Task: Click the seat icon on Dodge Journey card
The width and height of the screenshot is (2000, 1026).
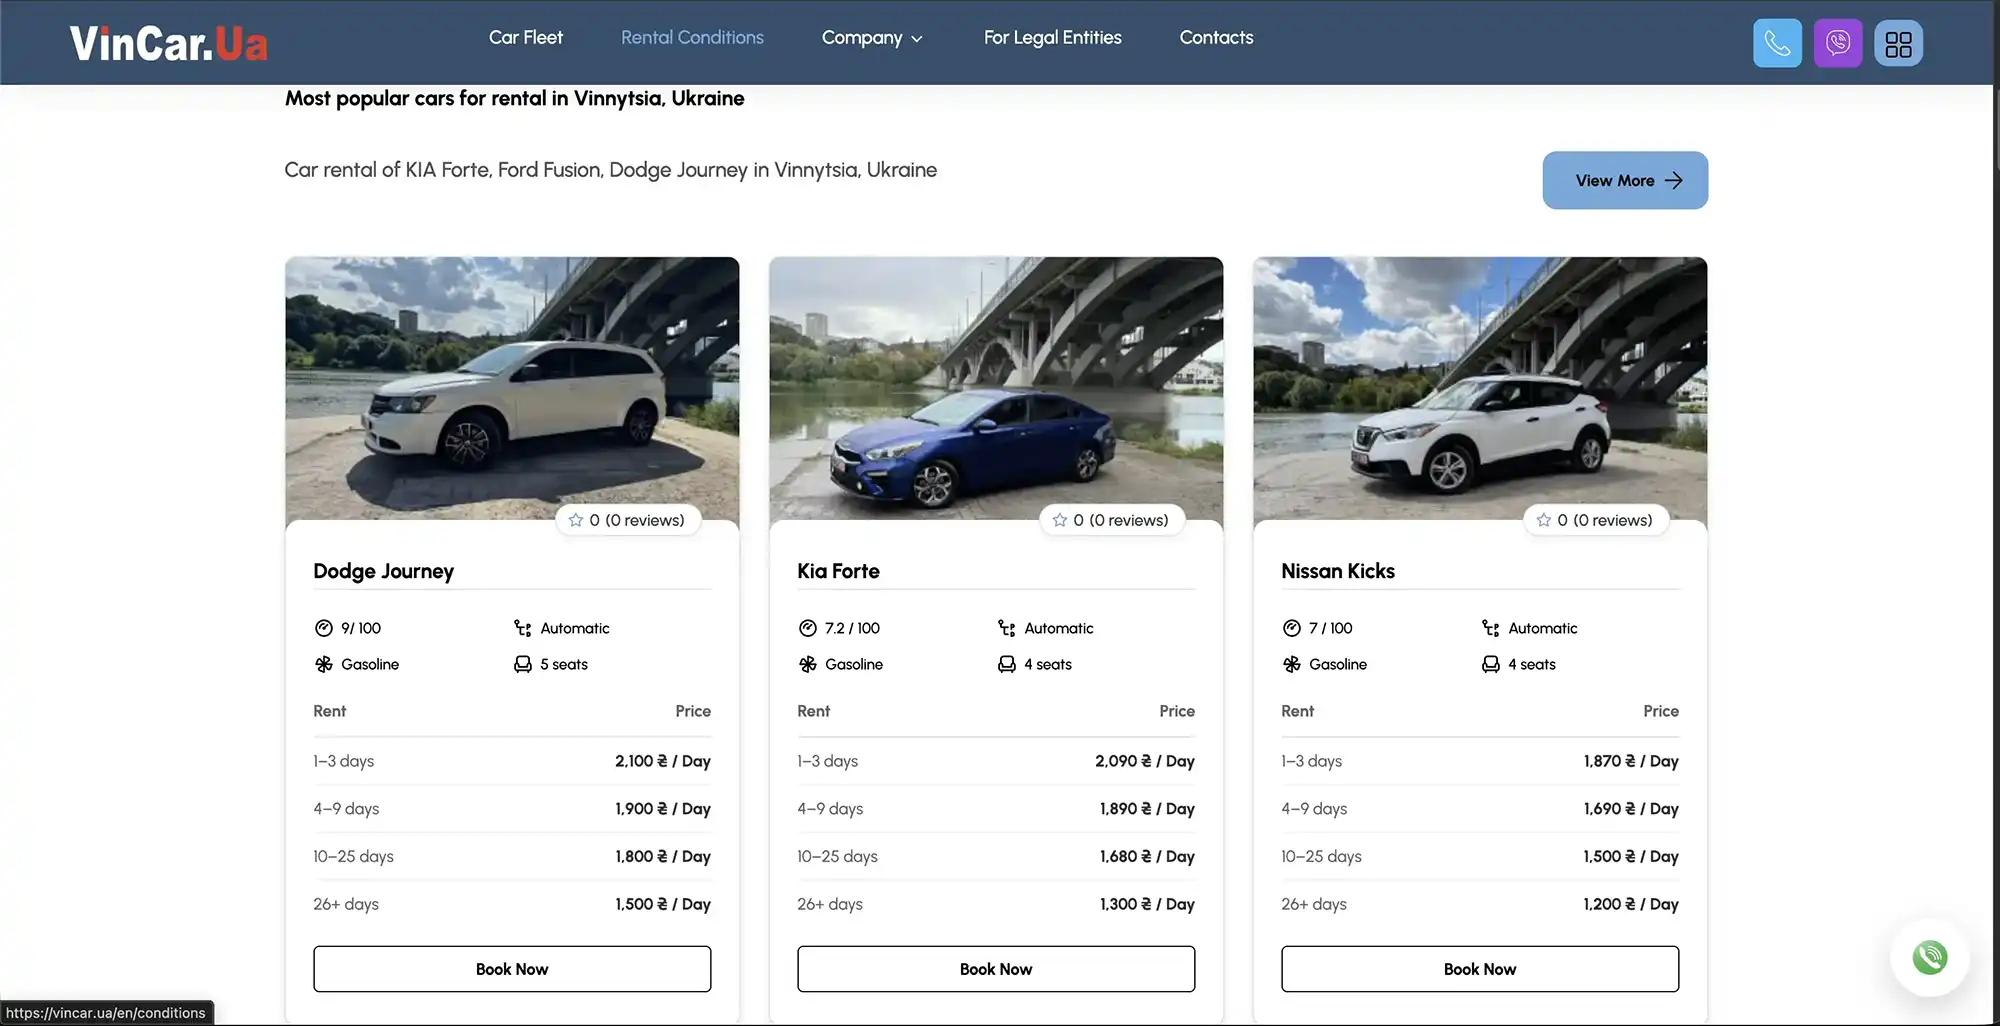Action: click(x=523, y=664)
